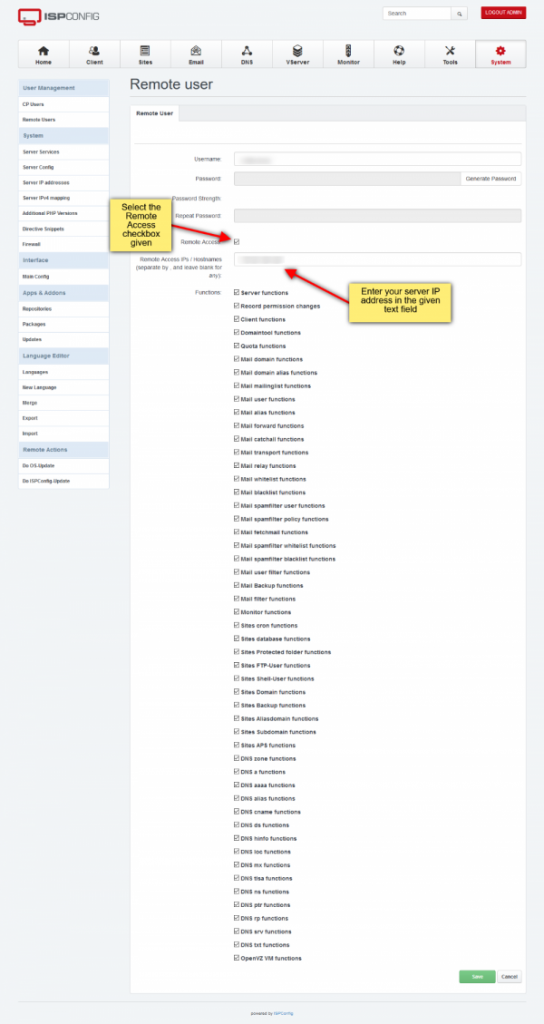544x1024 pixels.
Task: Toggle Domaintool functions checkbox
Action: [x=236, y=332]
